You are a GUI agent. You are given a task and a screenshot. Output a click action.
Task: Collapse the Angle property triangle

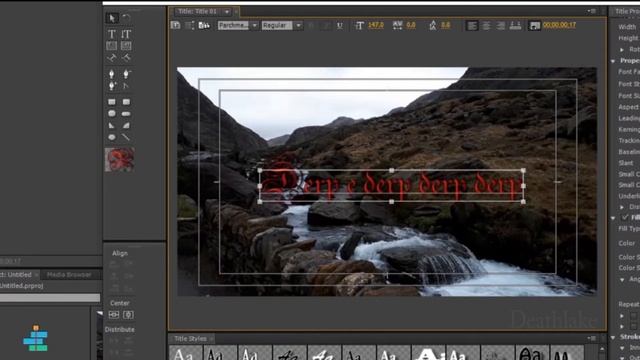[622, 280]
